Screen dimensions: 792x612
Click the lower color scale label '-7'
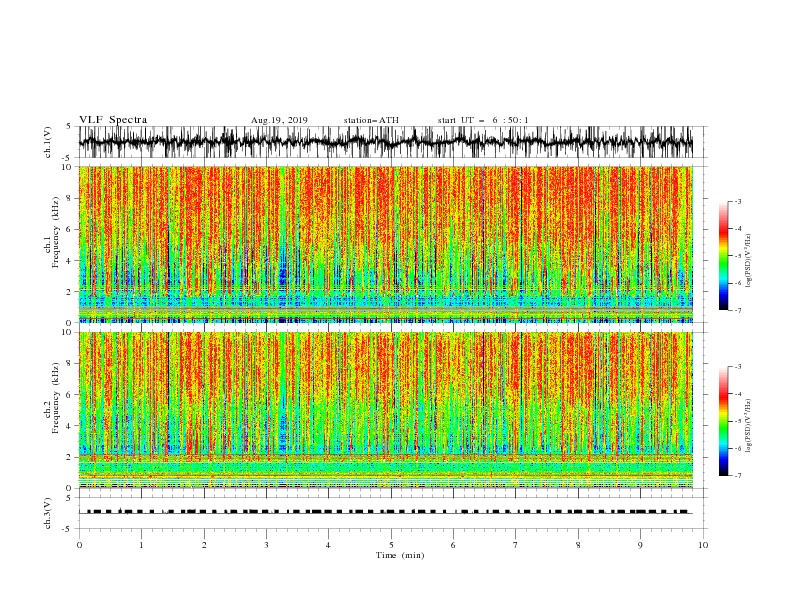pyautogui.click(x=737, y=475)
